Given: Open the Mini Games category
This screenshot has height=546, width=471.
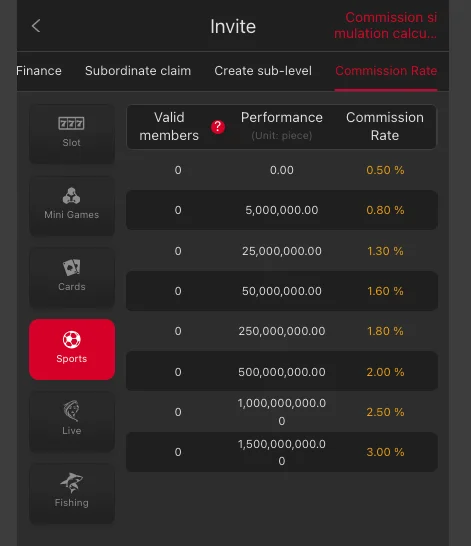Looking at the screenshot, I should coord(72,205).
